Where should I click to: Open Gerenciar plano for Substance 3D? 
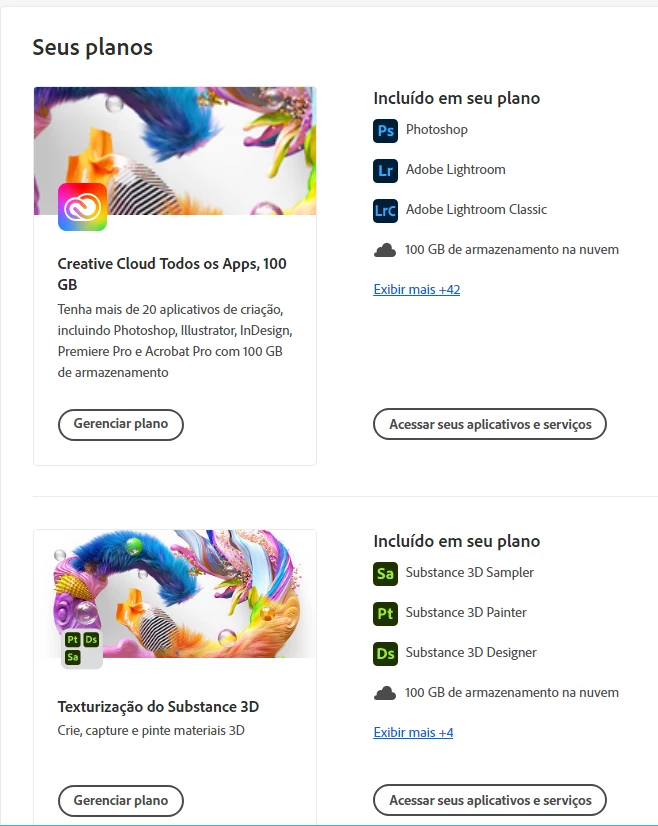121,801
